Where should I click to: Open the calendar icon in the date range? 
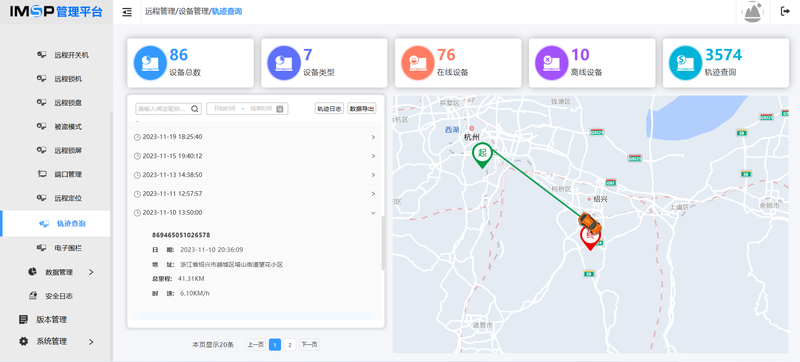coord(280,109)
